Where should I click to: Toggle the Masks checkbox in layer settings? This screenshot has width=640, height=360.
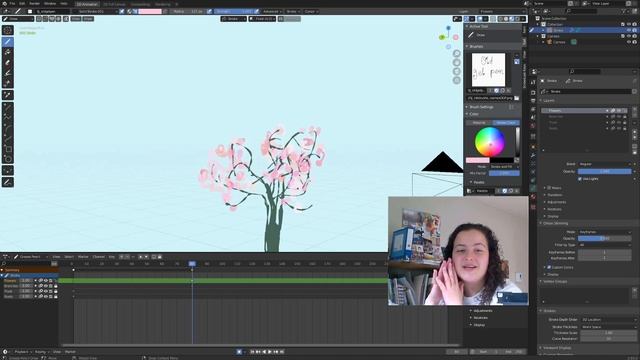tap(549, 188)
